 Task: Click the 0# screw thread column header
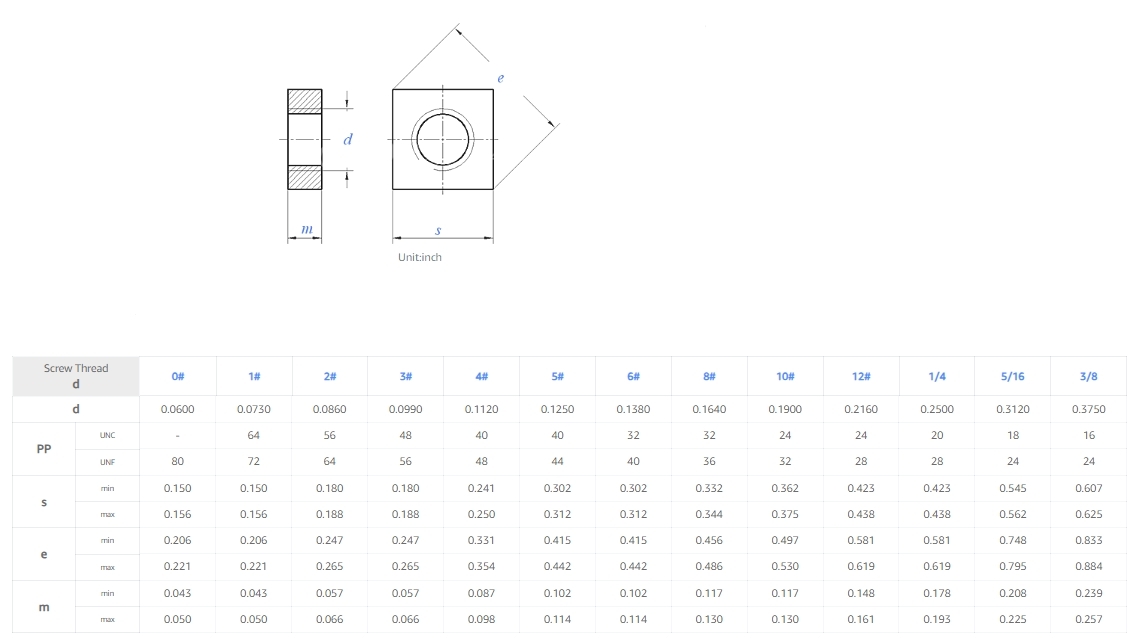(x=178, y=376)
